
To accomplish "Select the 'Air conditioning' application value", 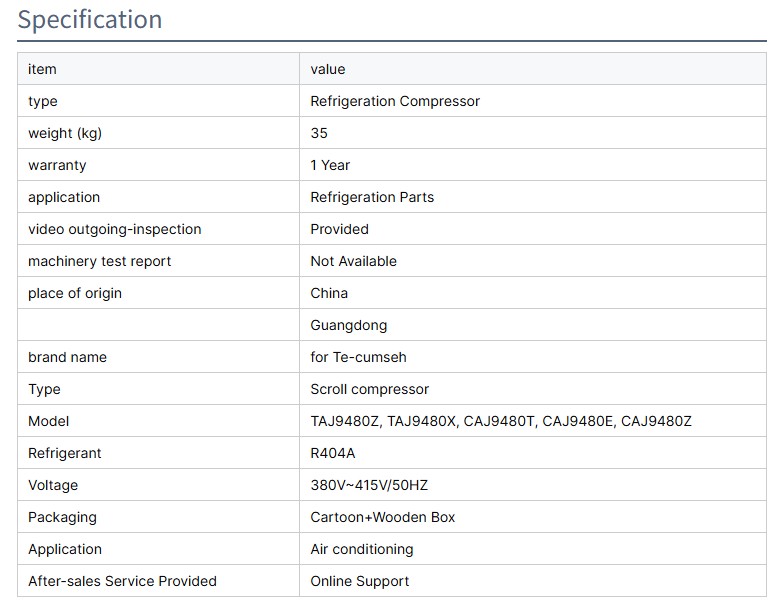I will pos(361,549).
